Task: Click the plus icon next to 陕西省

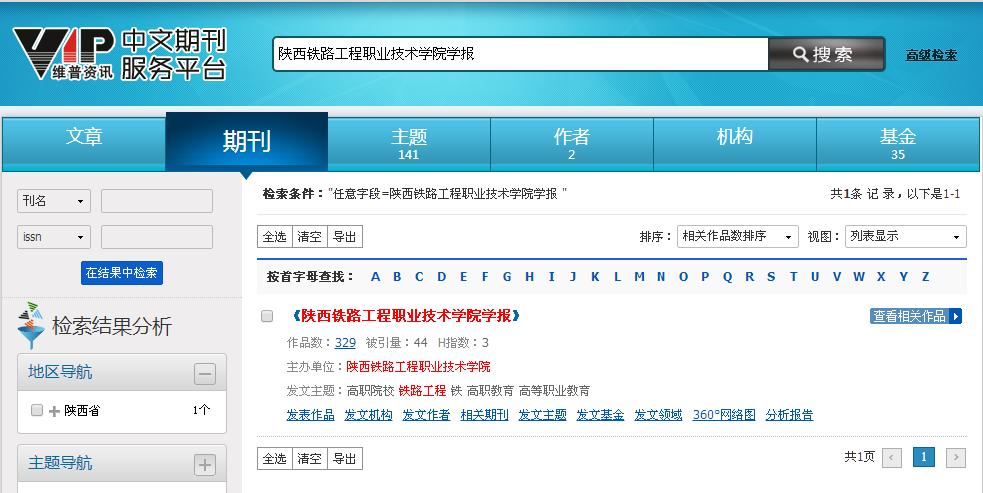Action: pos(54,411)
